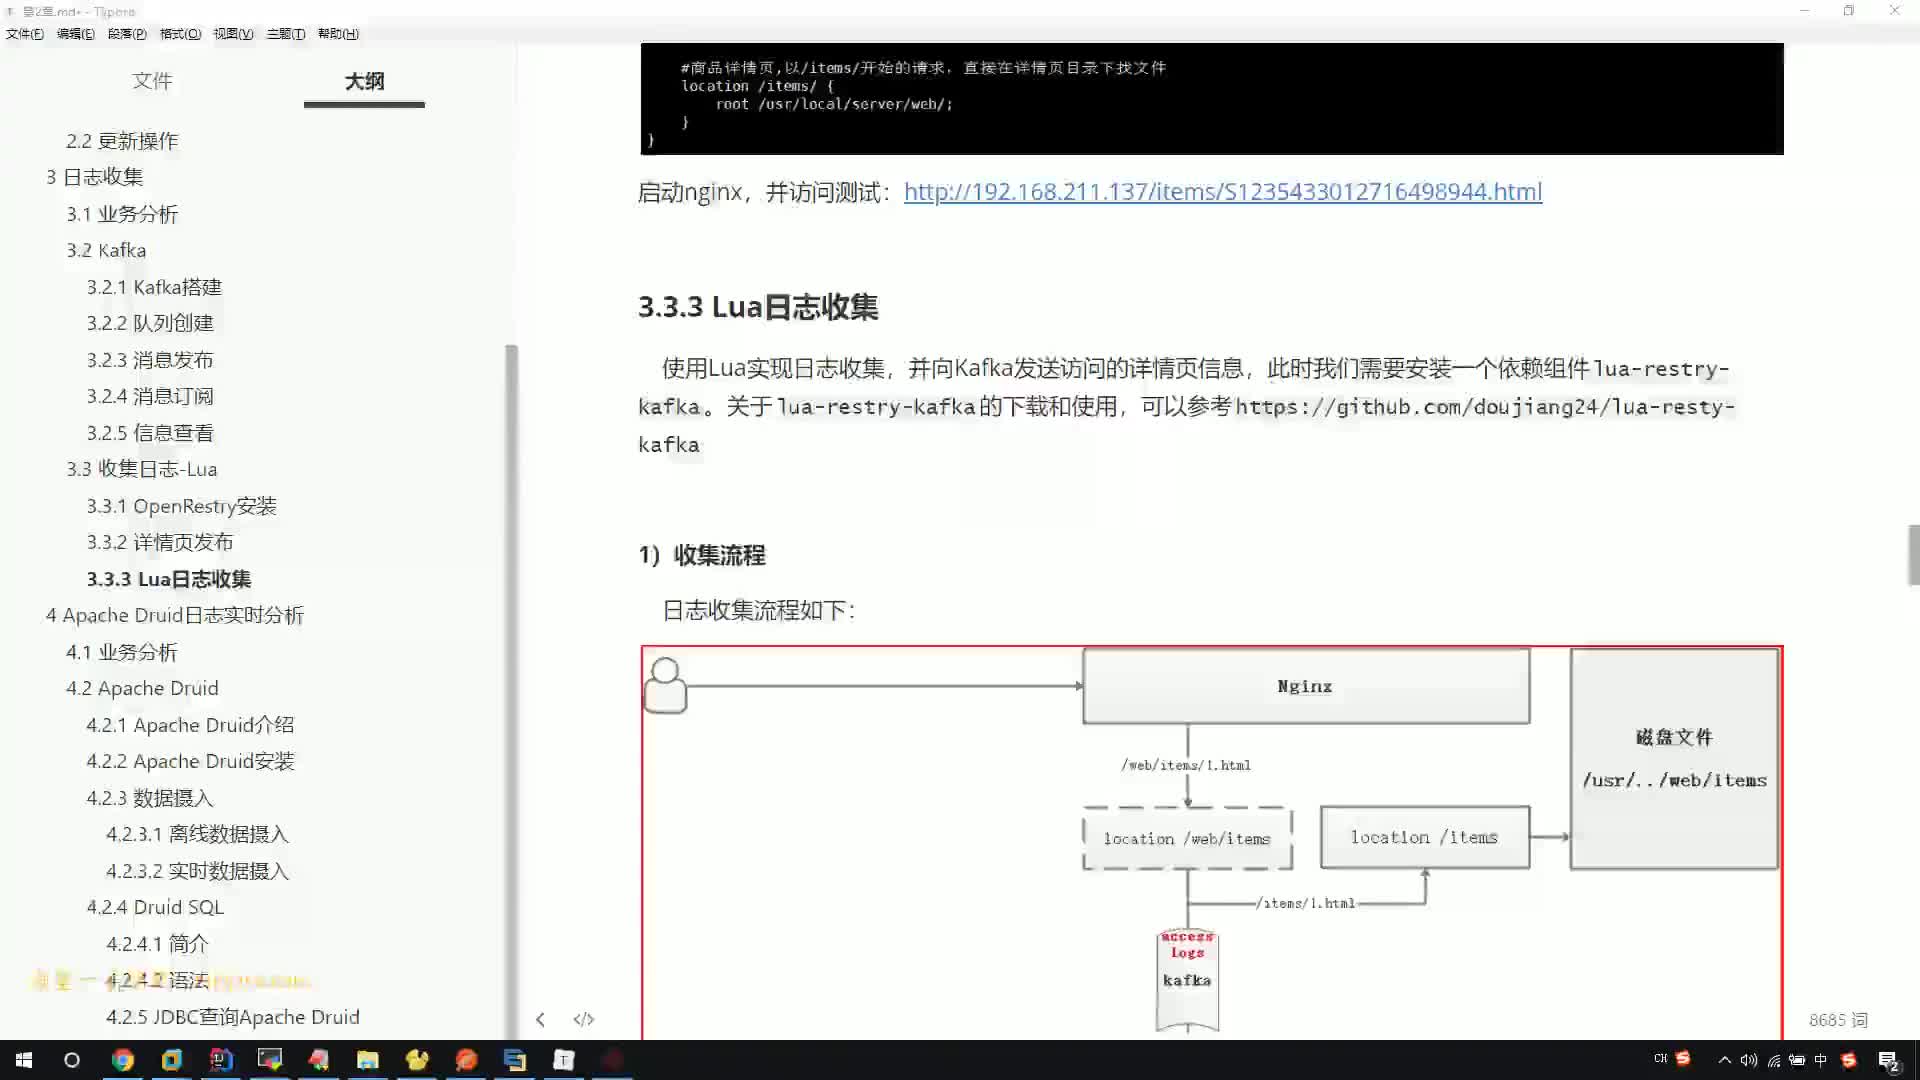
Task: Select 3.2.5 信息查看 in outline
Action: 150,433
